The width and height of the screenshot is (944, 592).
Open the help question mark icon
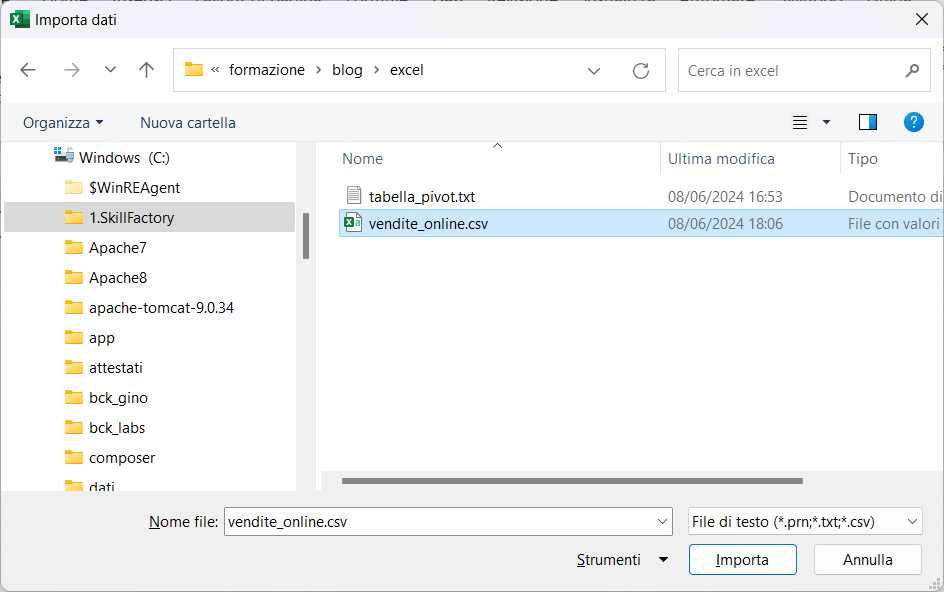pyautogui.click(x=913, y=122)
